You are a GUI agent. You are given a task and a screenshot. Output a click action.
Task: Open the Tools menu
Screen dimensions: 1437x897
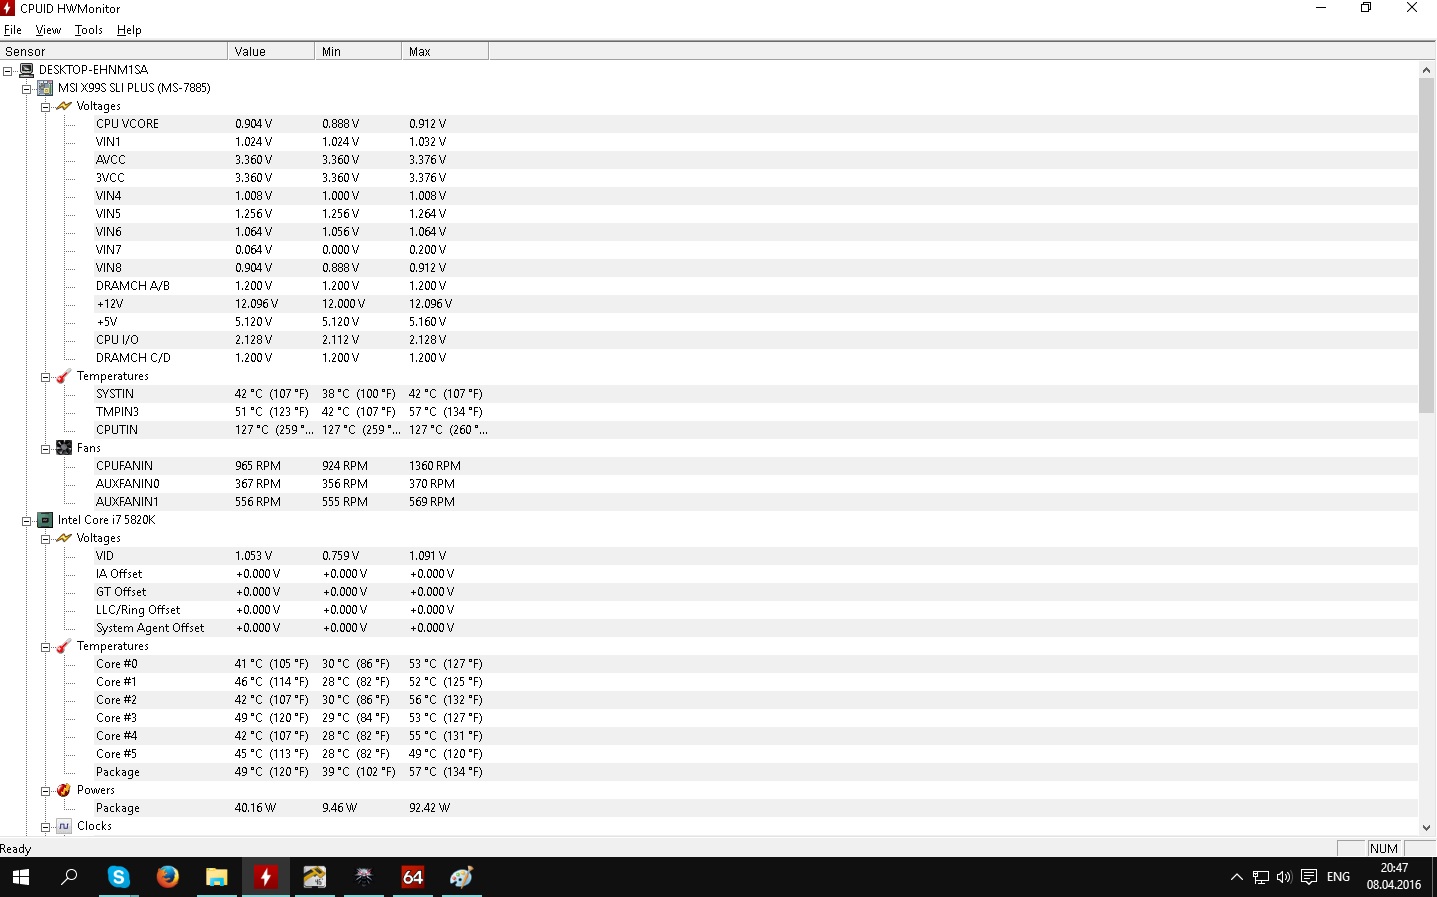coord(89,30)
